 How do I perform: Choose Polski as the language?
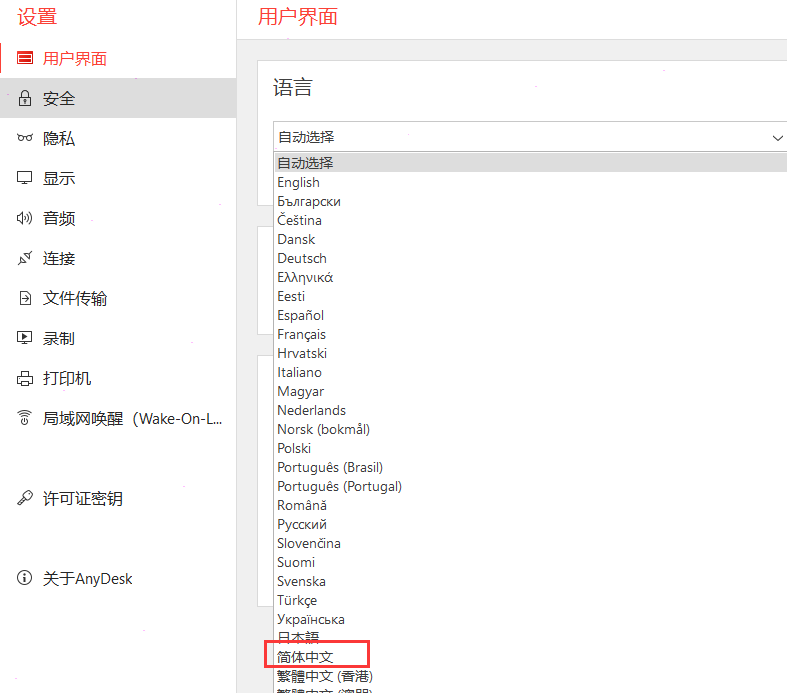point(531,448)
